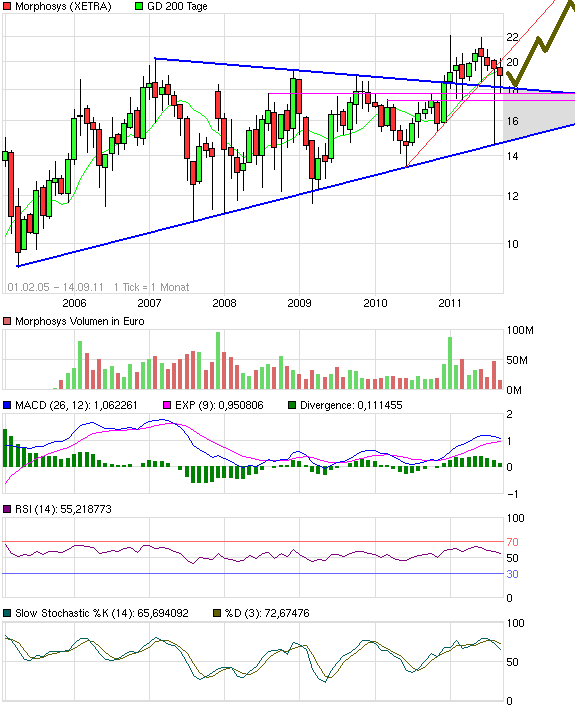The width and height of the screenshot is (575, 710).
Task: Click the red Morphosys (XETRA) legend swatch
Action: [x=7, y=6]
